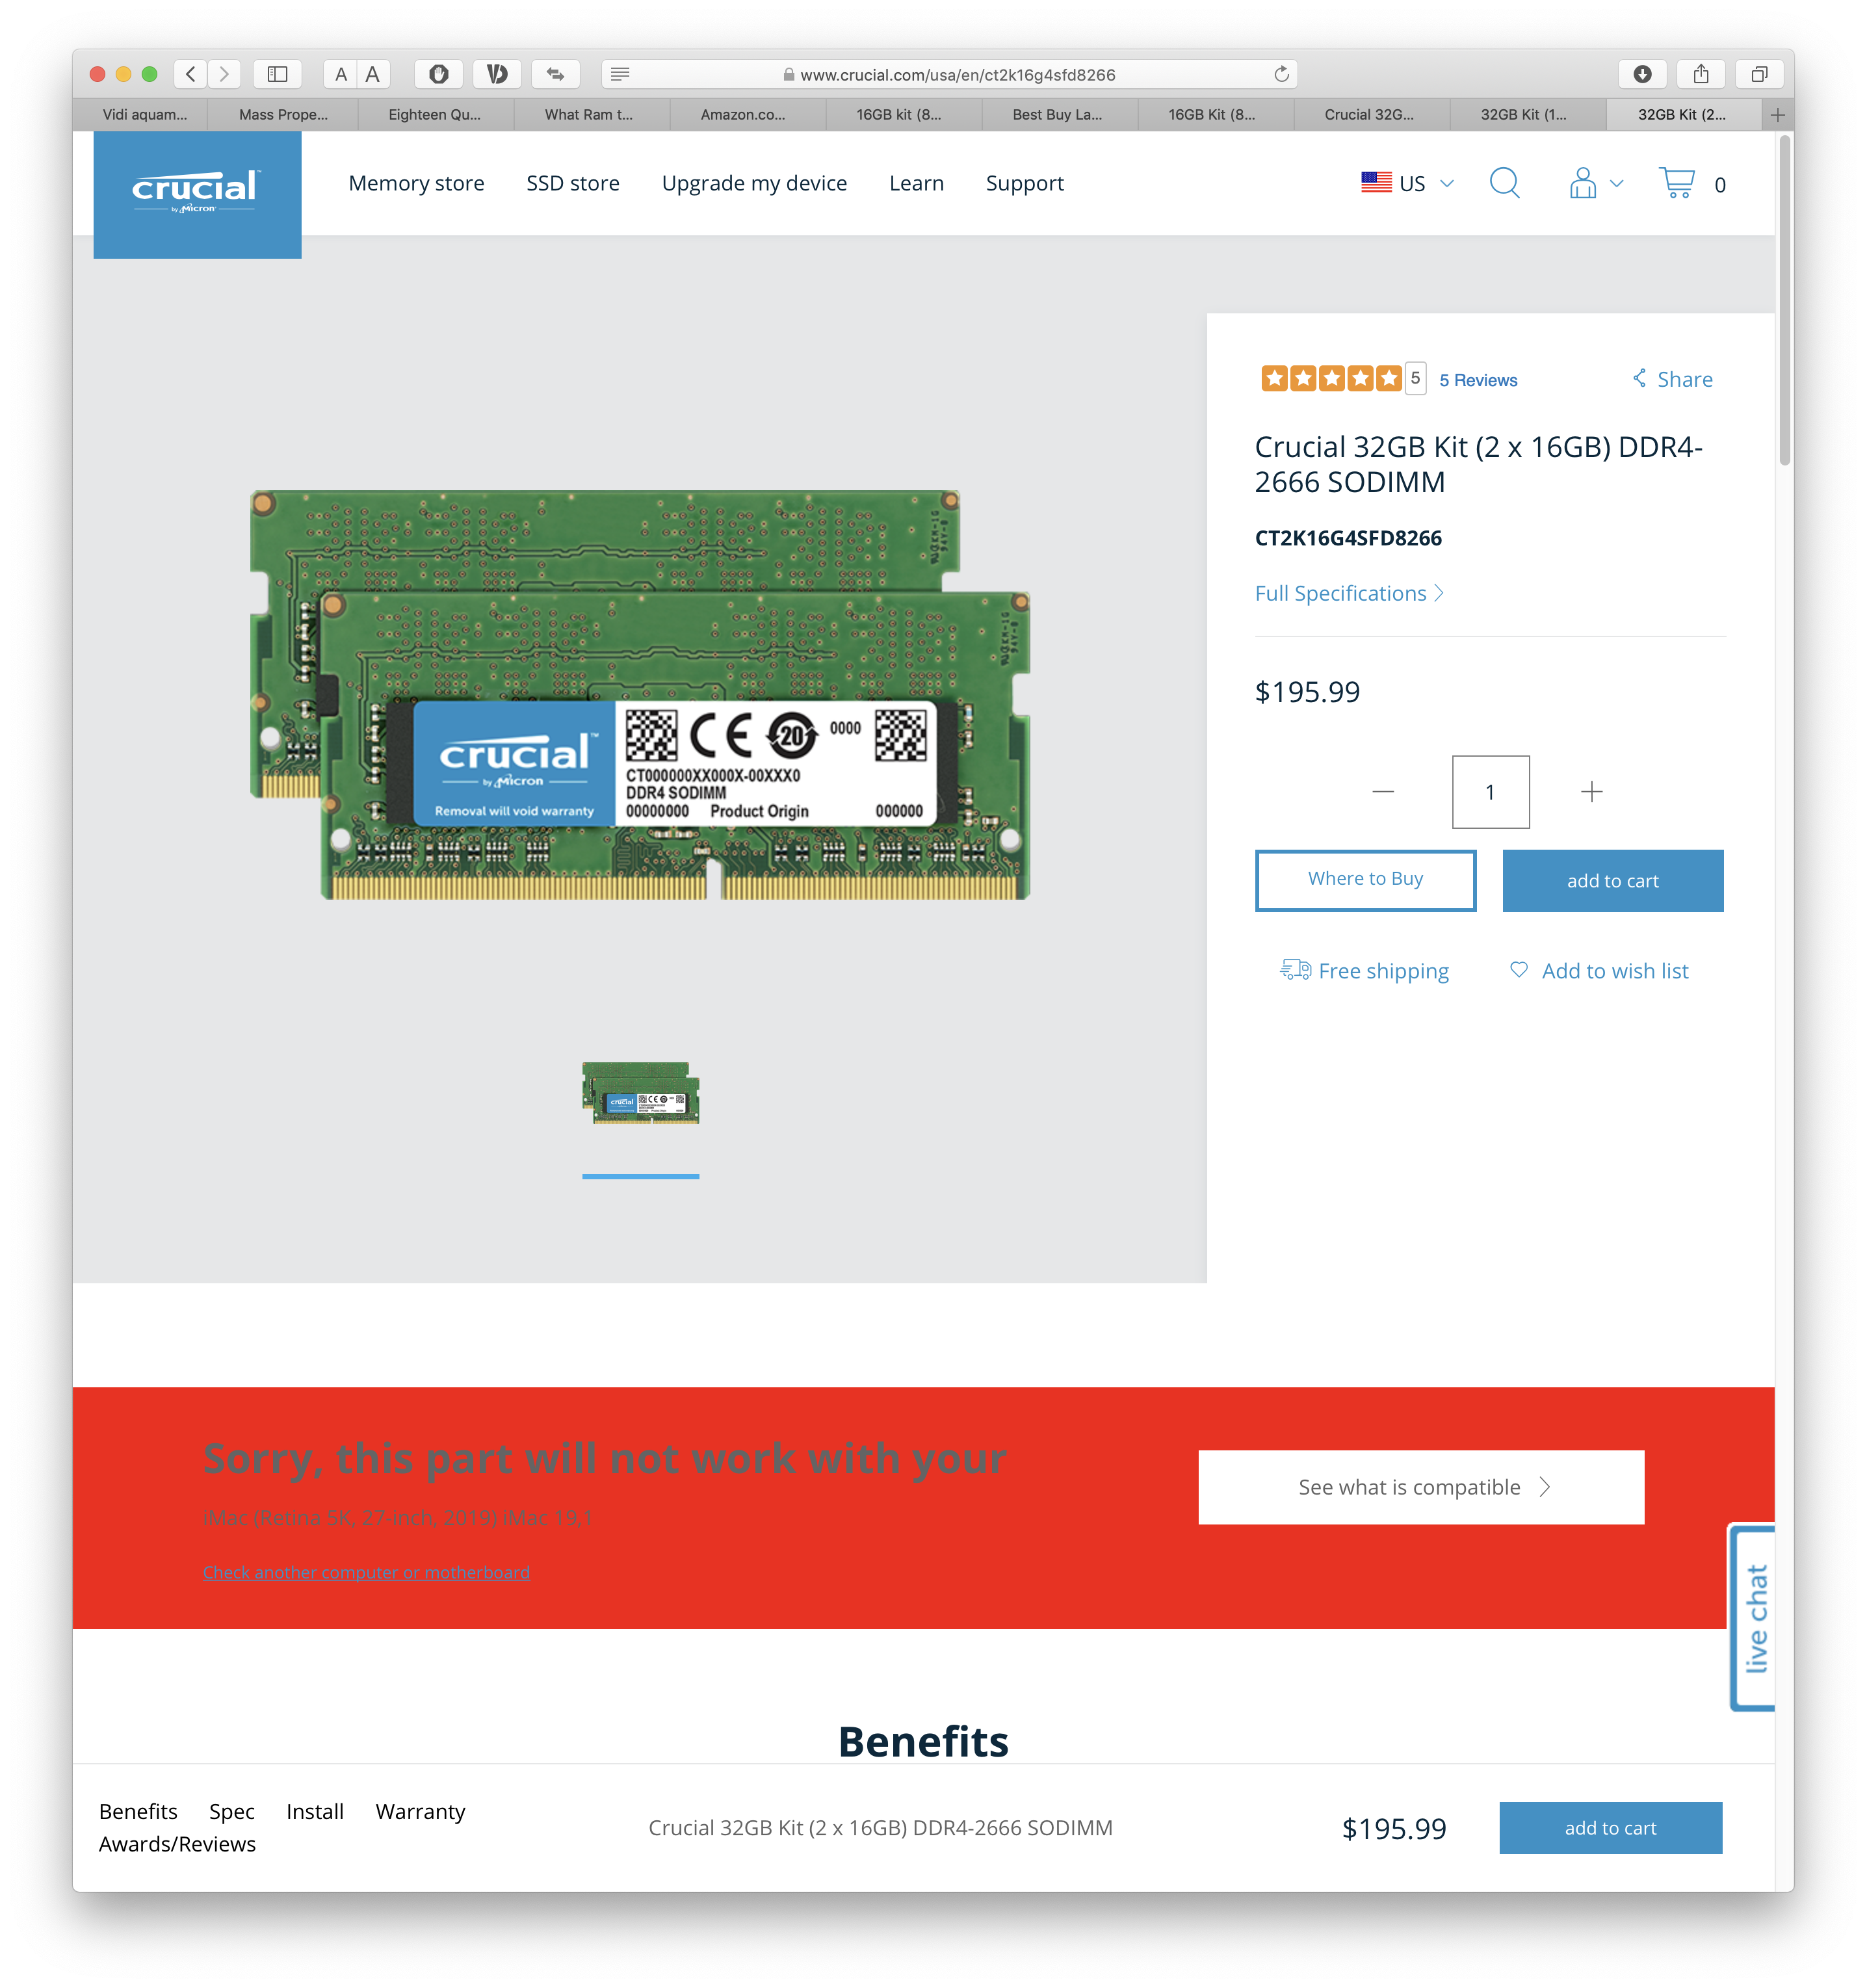Viewport: 1867px width, 1988px height.
Task: Open Upgrade my device menu
Action: click(x=754, y=183)
